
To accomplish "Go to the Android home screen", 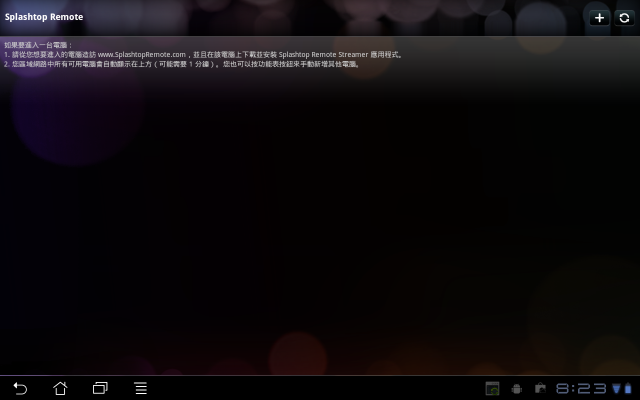I will 60,388.
